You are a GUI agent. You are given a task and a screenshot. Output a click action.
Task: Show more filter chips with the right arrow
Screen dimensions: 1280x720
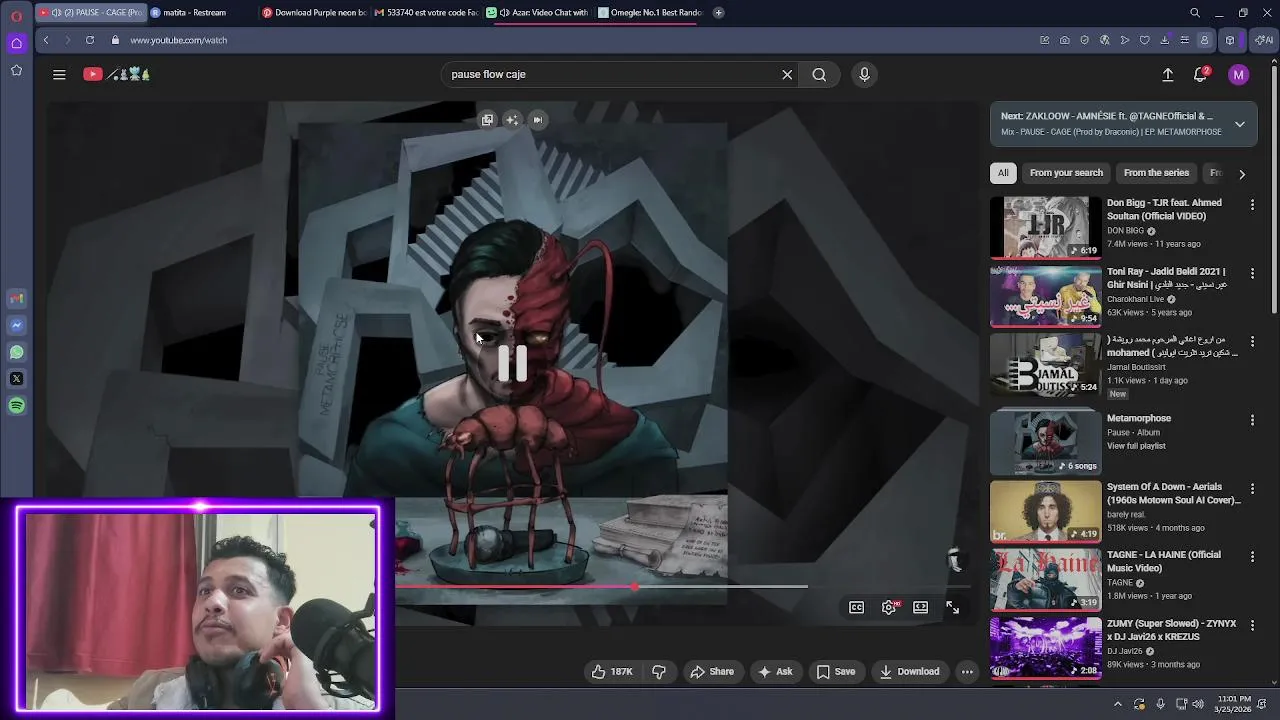click(1242, 174)
